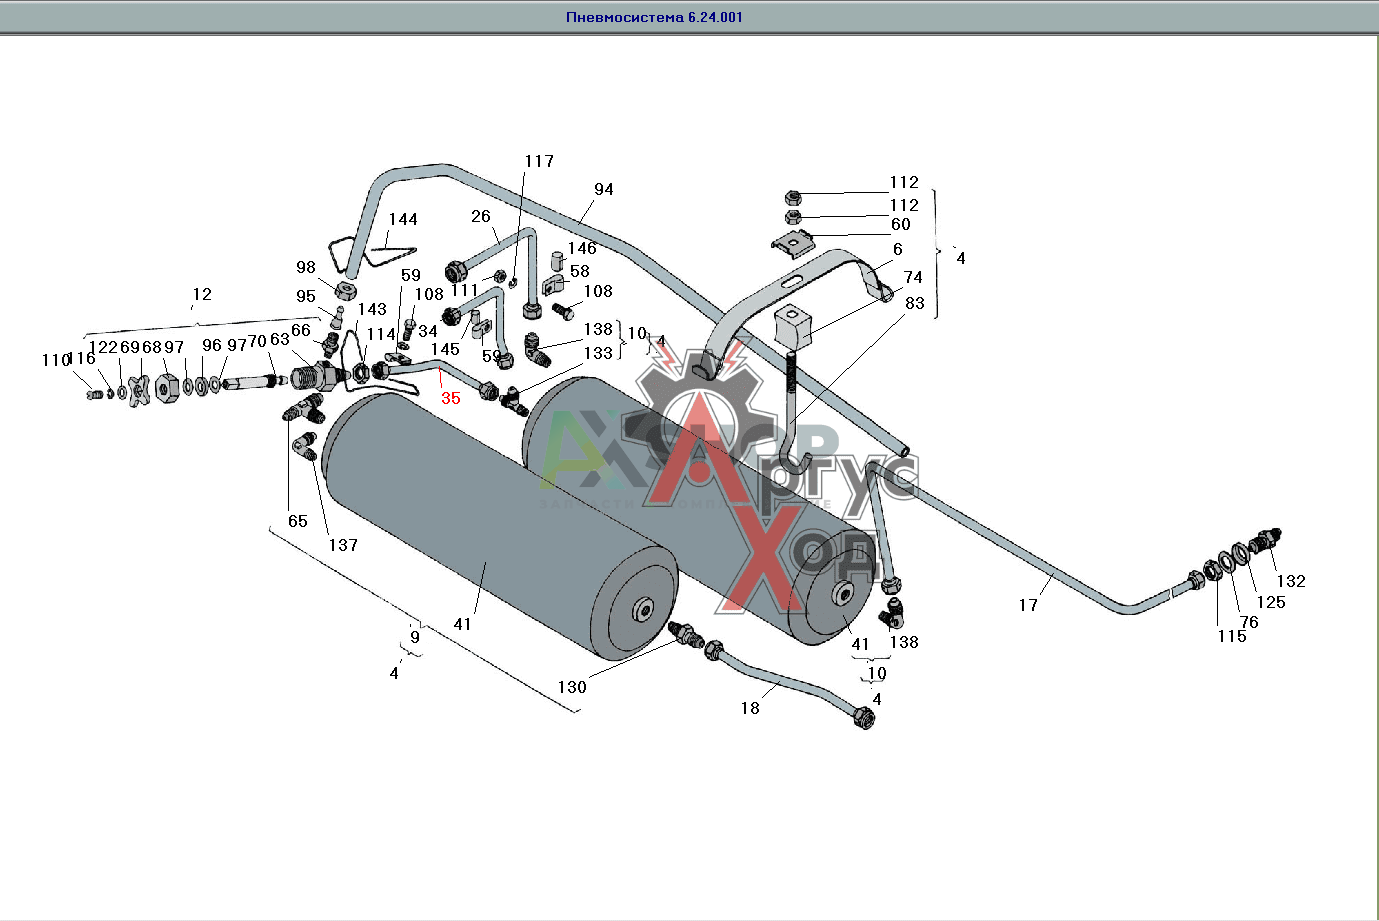Select part label 130 below the left tank
1379x921 pixels.
pyautogui.click(x=572, y=687)
